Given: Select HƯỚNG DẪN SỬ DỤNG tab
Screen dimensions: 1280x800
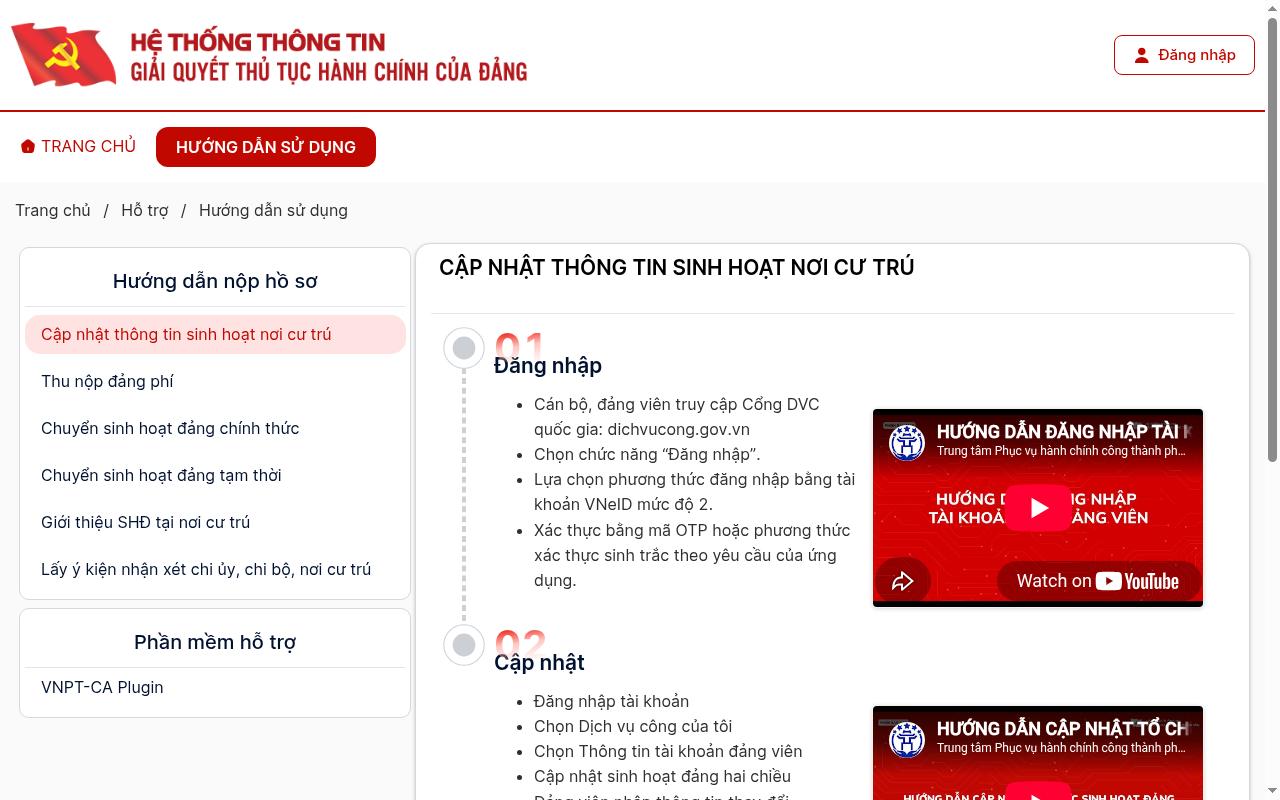Looking at the screenshot, I should click(x=266, y=147).
